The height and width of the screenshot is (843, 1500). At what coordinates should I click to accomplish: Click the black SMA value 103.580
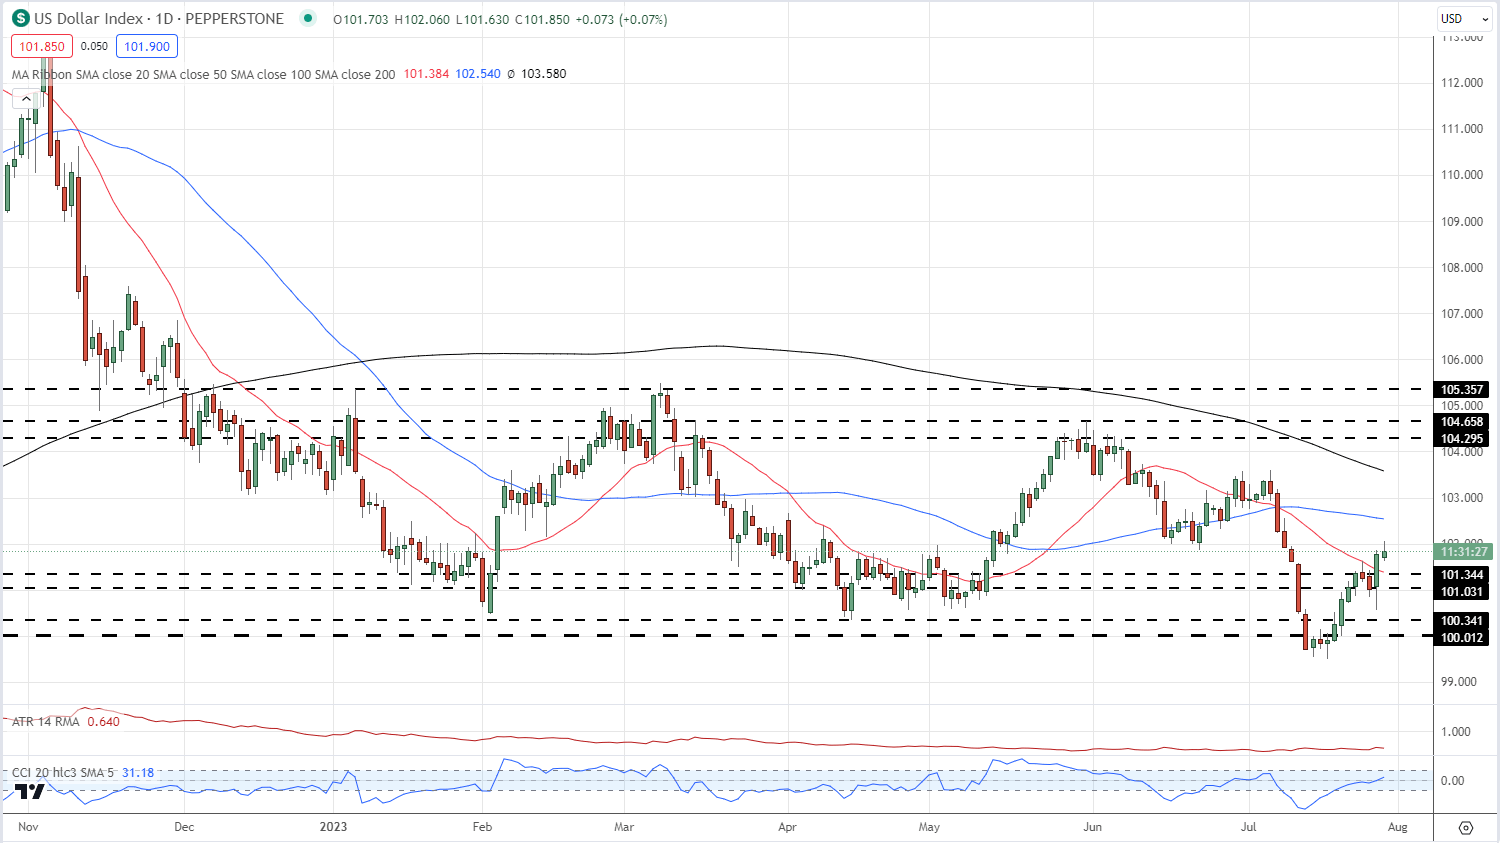(x=543, y=74)
